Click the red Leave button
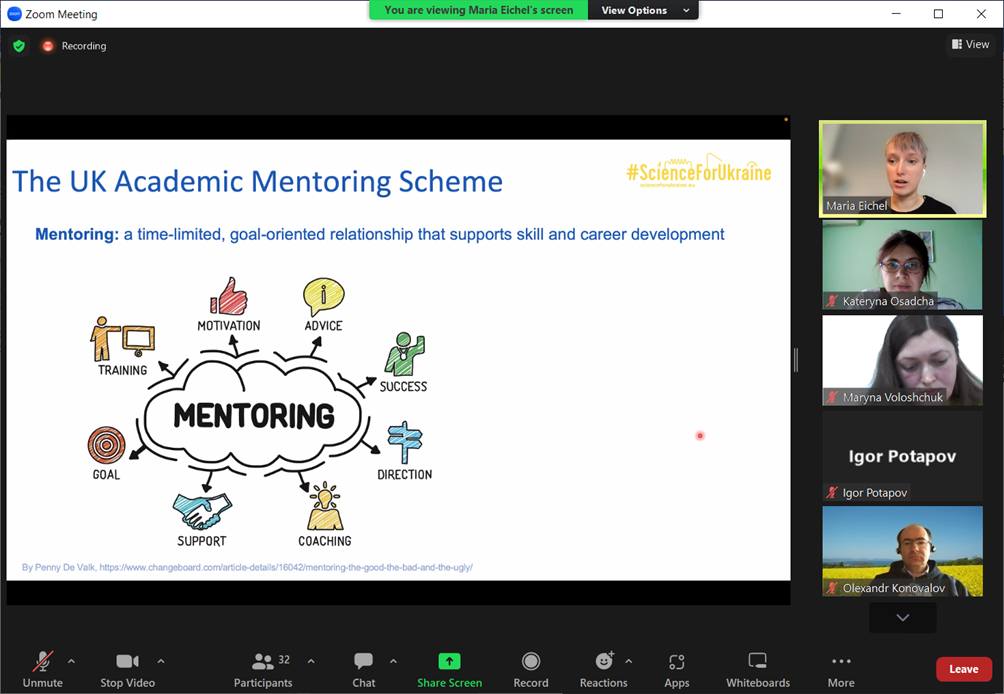This screenshot has width=1004, height=694. point(963,669)
